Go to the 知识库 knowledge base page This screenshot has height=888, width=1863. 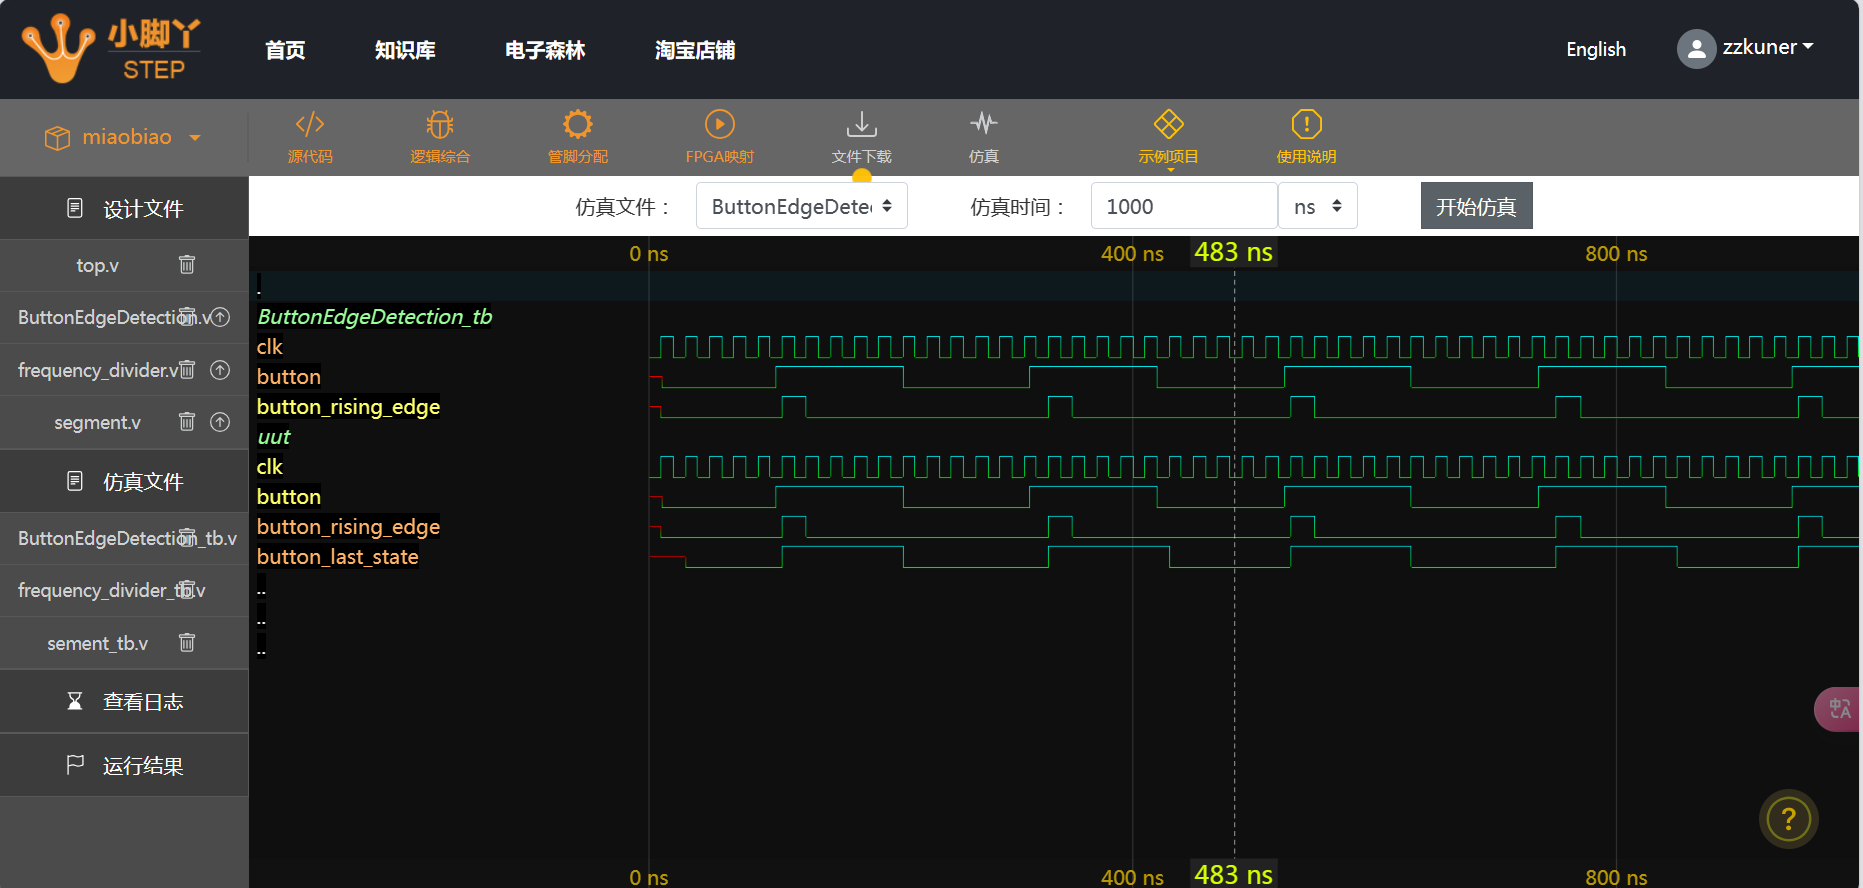click(x=405, y=50)
